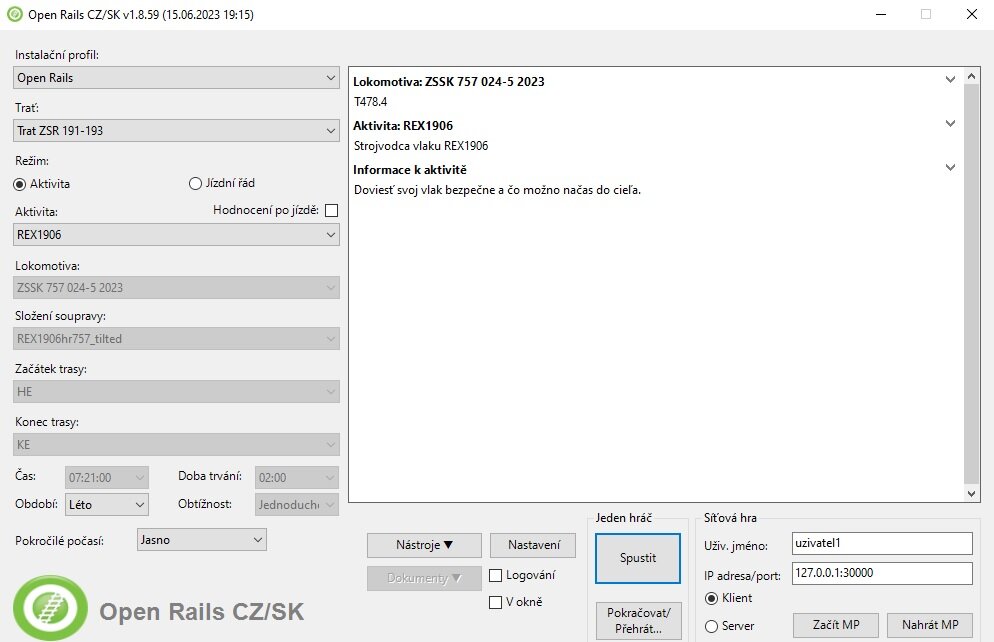Collapse the Aktivita REX1906 section chevron
The height and width of the screenshot is (642, 994).
click(950, 124)
